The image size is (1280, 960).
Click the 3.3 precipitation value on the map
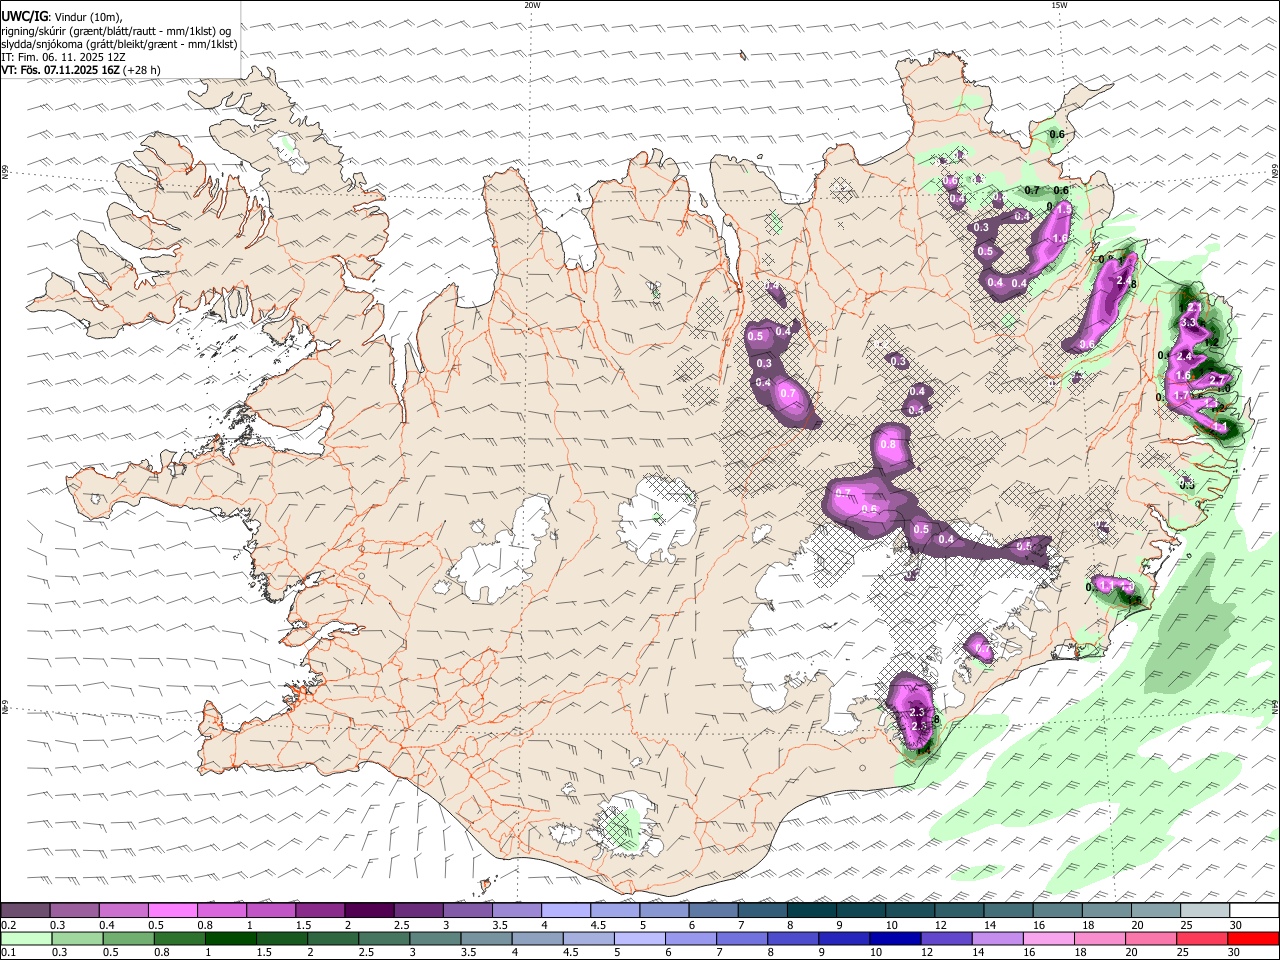click(x=1189, y=323)
